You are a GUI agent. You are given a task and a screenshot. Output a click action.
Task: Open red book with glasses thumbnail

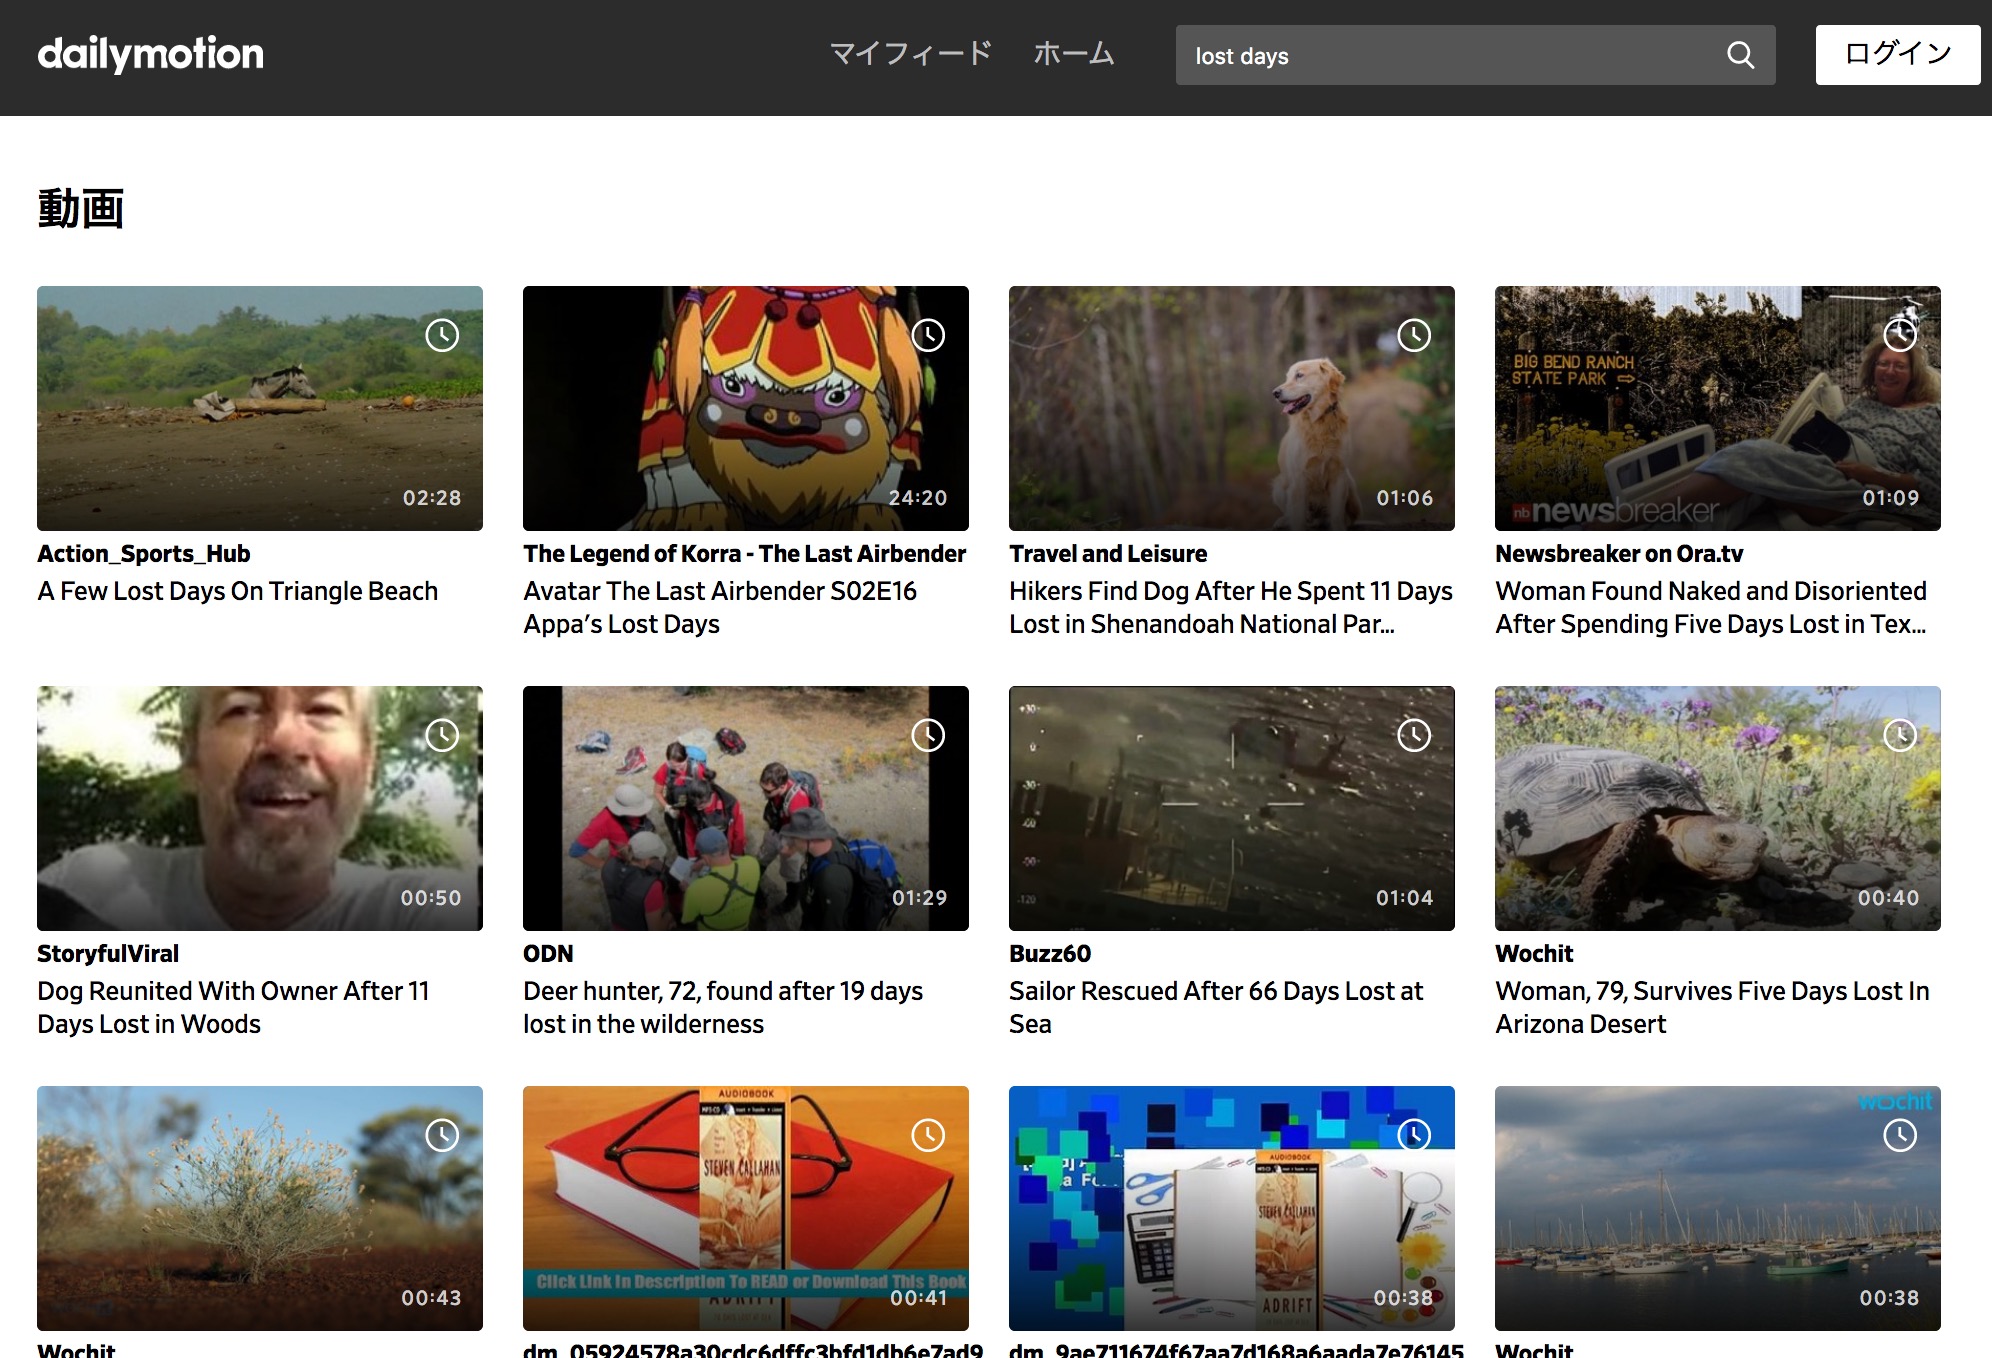[x=746, y=1208]
